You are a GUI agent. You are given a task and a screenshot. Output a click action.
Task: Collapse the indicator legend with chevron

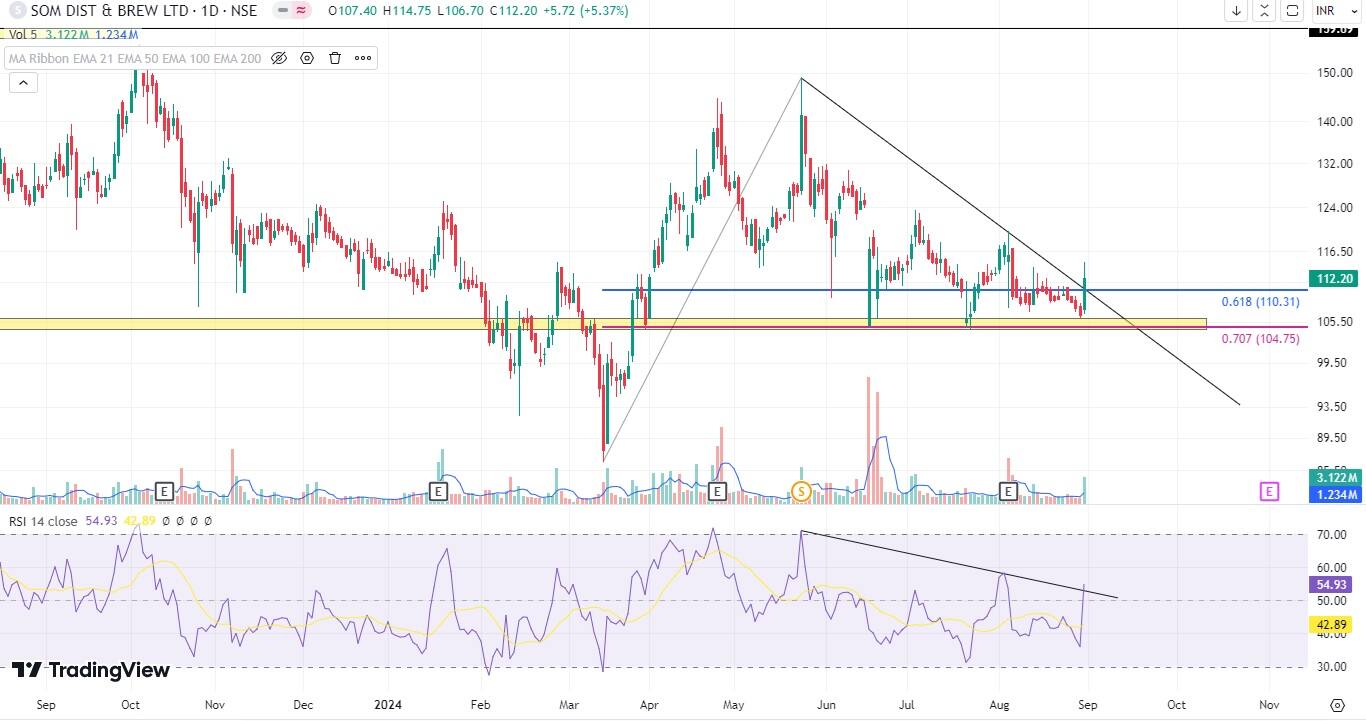[22, 83]
